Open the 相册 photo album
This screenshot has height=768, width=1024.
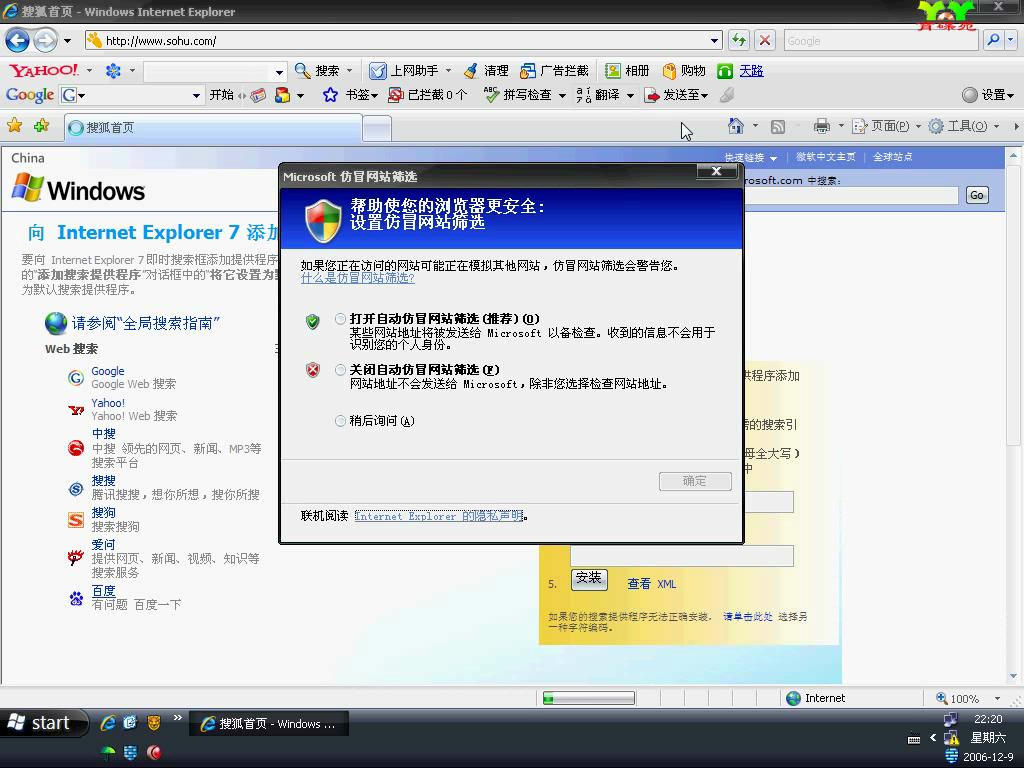pos(627,71)
